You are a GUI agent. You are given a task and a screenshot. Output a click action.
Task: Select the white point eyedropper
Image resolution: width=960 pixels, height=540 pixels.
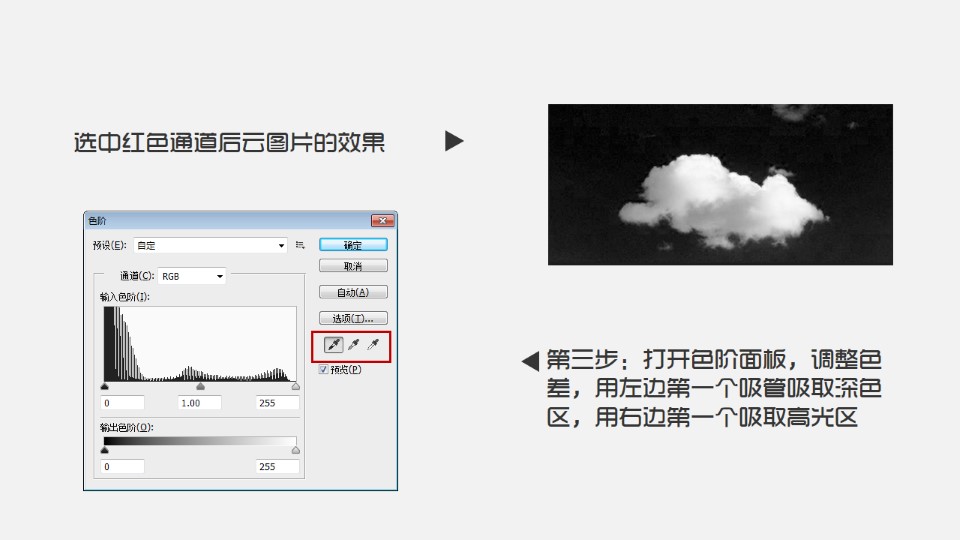[373, 345]
